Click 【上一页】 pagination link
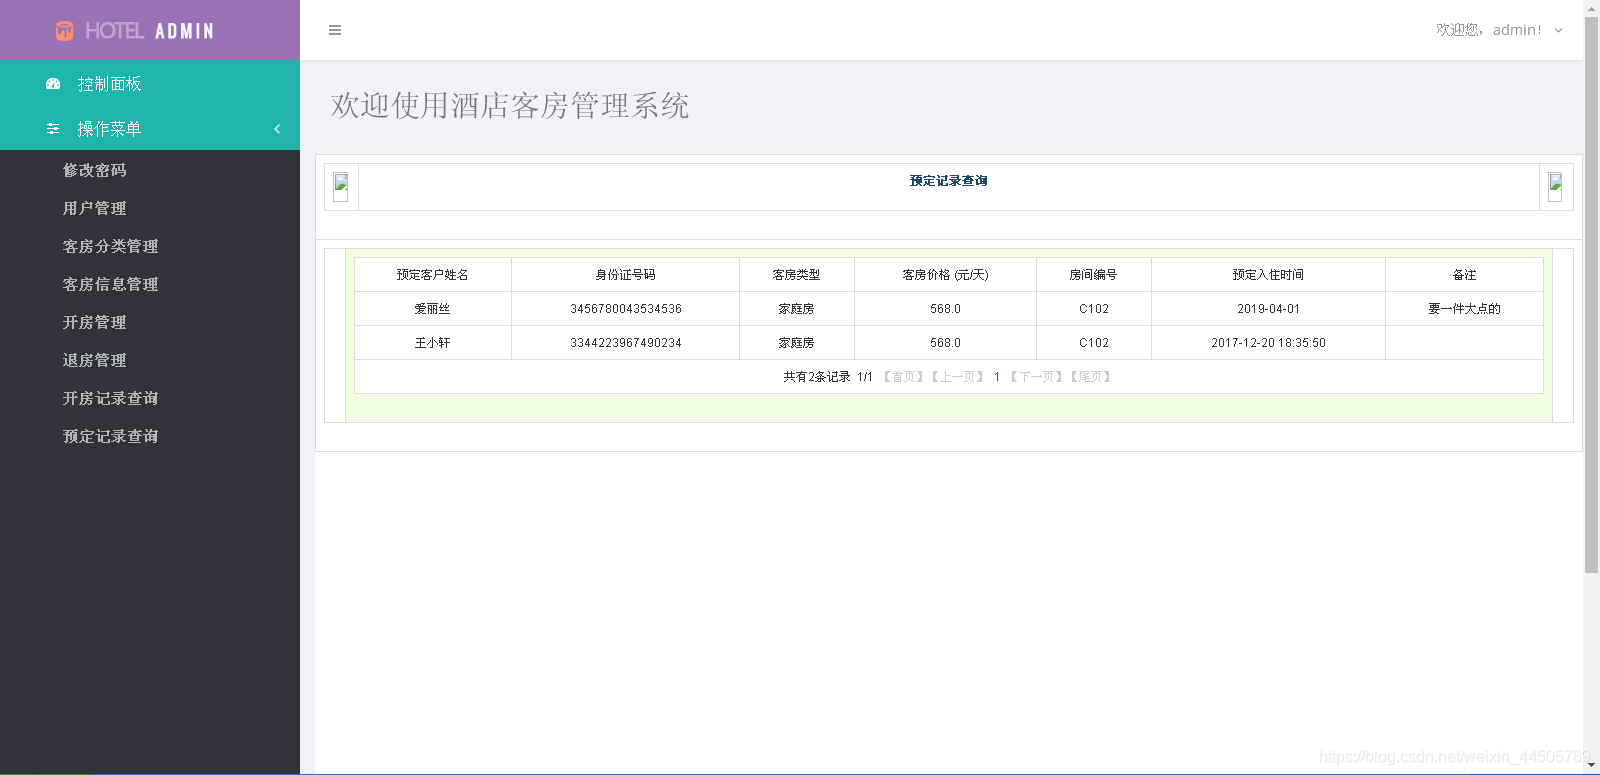Viewport: 1600px width, 775px height. (x=957, y=377)
